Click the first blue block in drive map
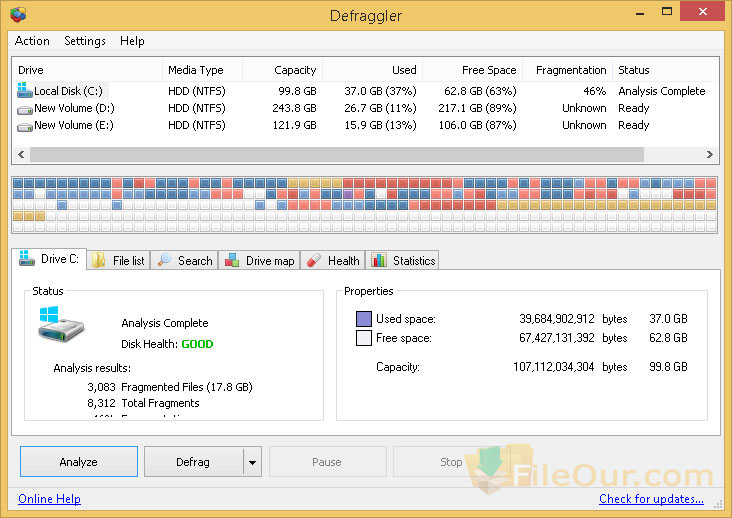The width and height of the screenshot is (732, 518). point(18,182)
